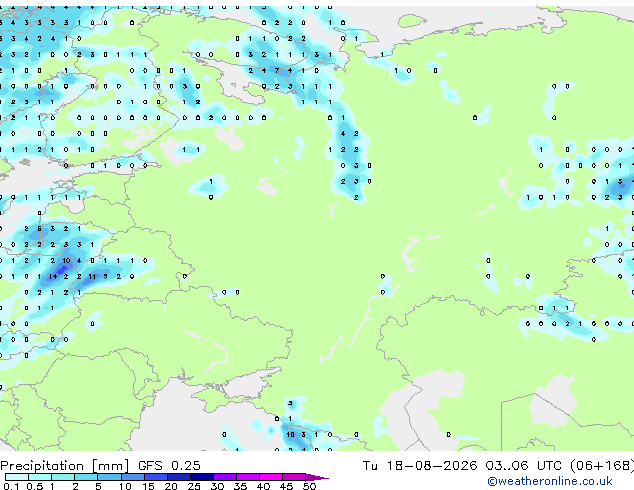Click the 15–20 mm blue legend swatch

coord(155,477)
